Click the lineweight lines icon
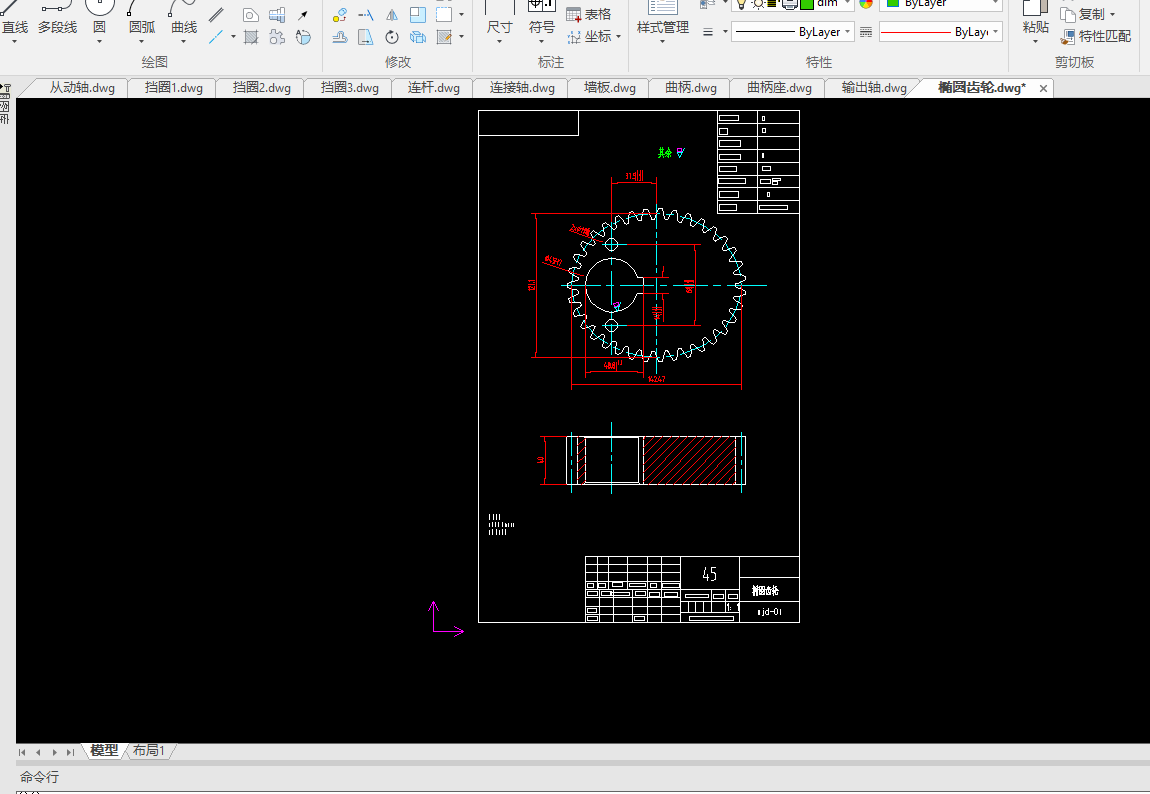Viewport: 1150px width, 794px height. (x=866, y=32)
